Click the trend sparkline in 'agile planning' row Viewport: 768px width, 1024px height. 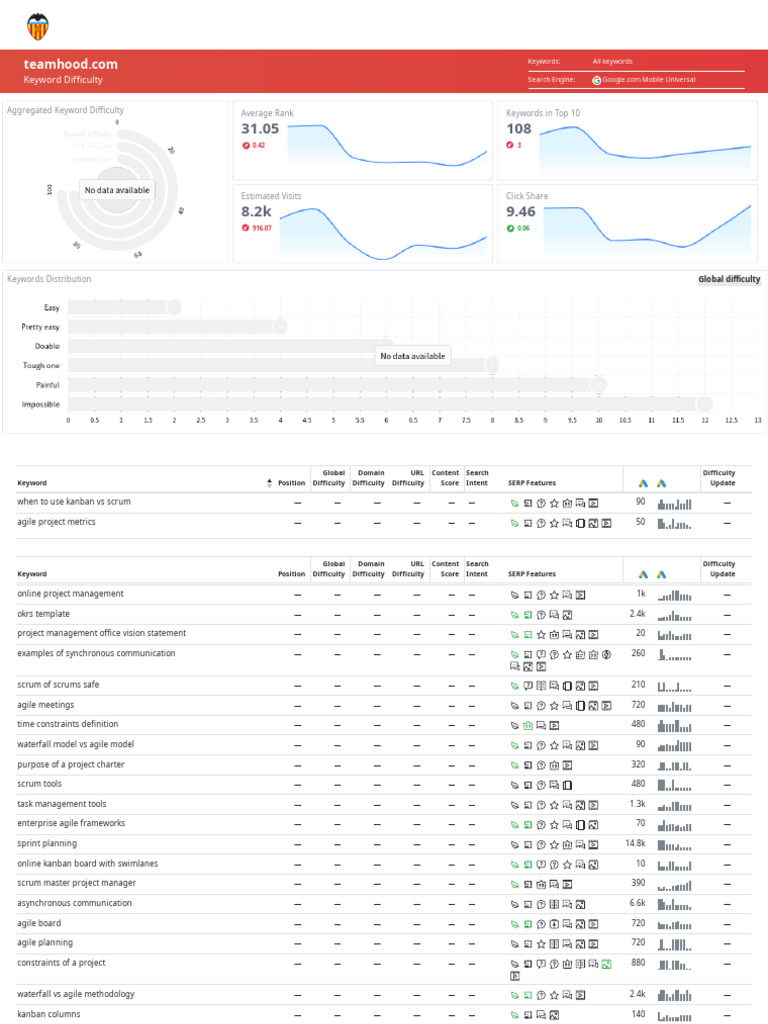point(675,944)
